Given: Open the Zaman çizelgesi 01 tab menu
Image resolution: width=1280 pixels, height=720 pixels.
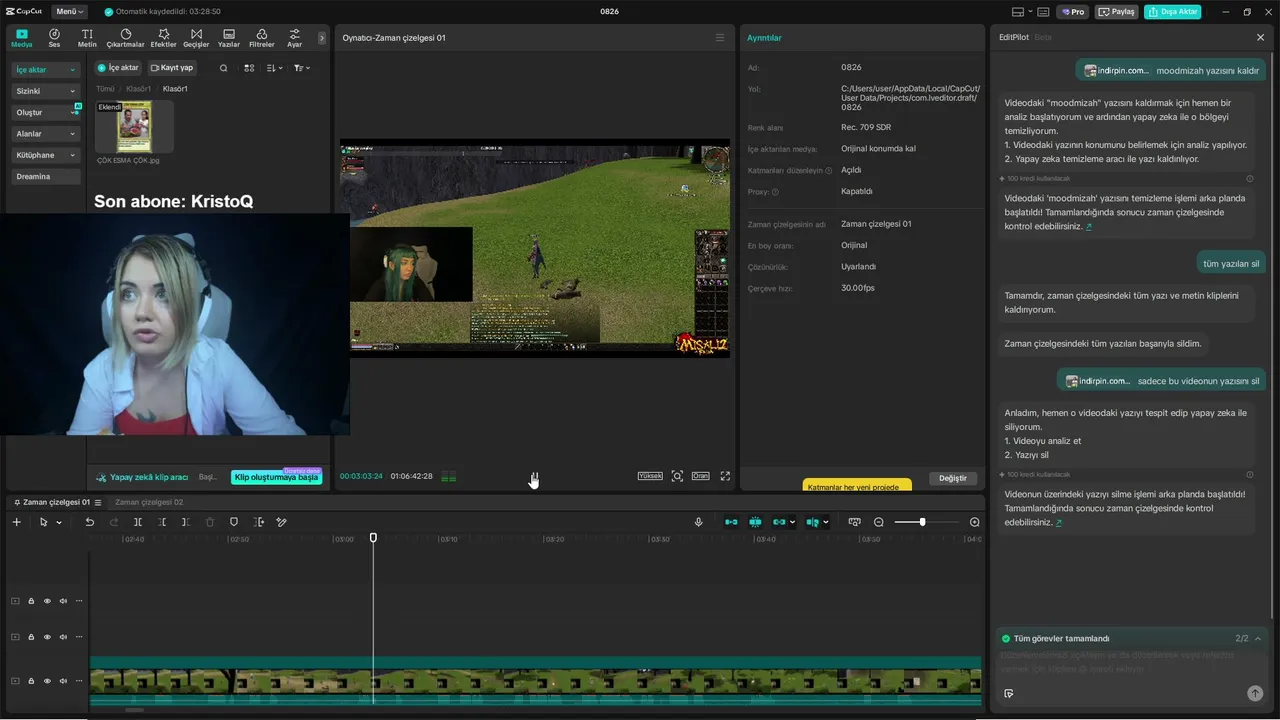Looking at the screenshot, I should (x=98, y=502).
